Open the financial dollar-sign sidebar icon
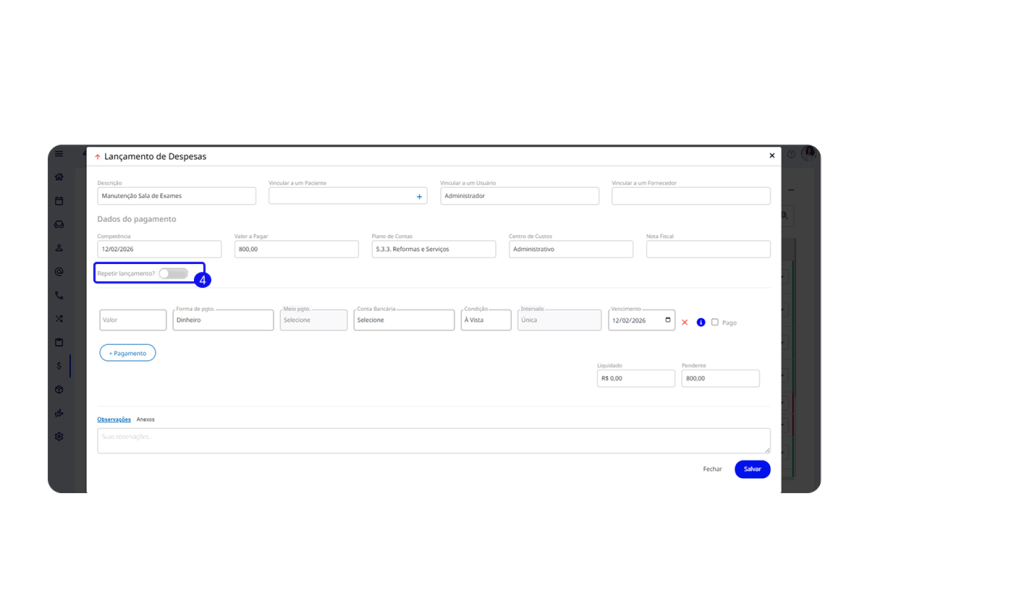 click(x=59, y=365)
